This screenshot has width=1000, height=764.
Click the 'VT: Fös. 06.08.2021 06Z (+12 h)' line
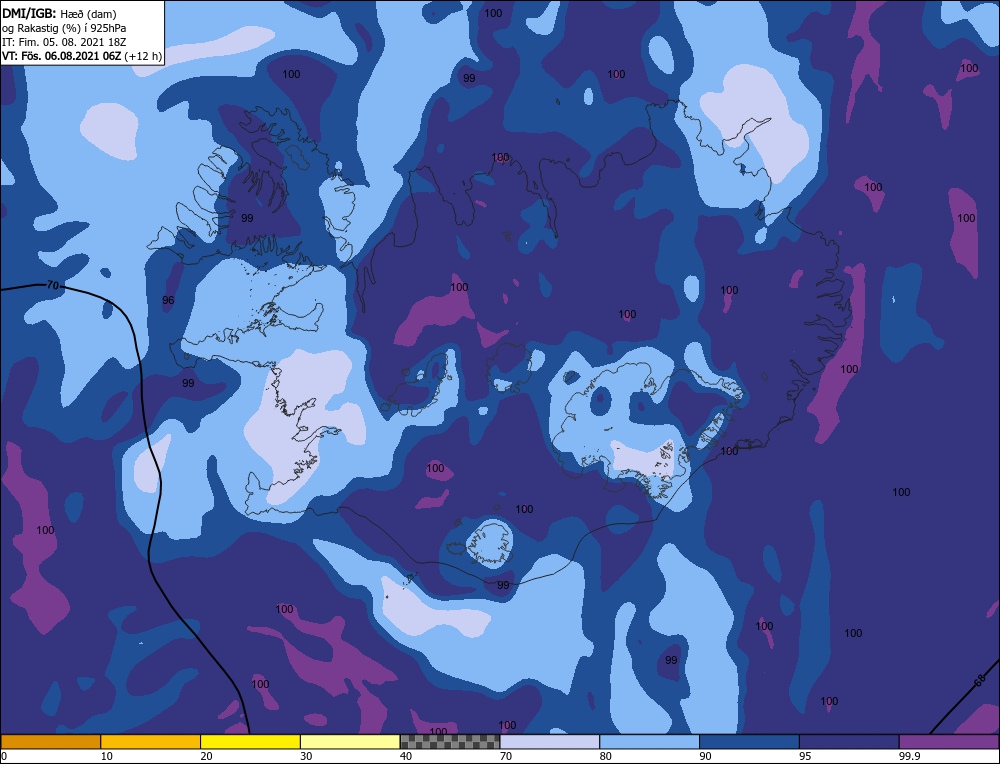pos(82,56)
